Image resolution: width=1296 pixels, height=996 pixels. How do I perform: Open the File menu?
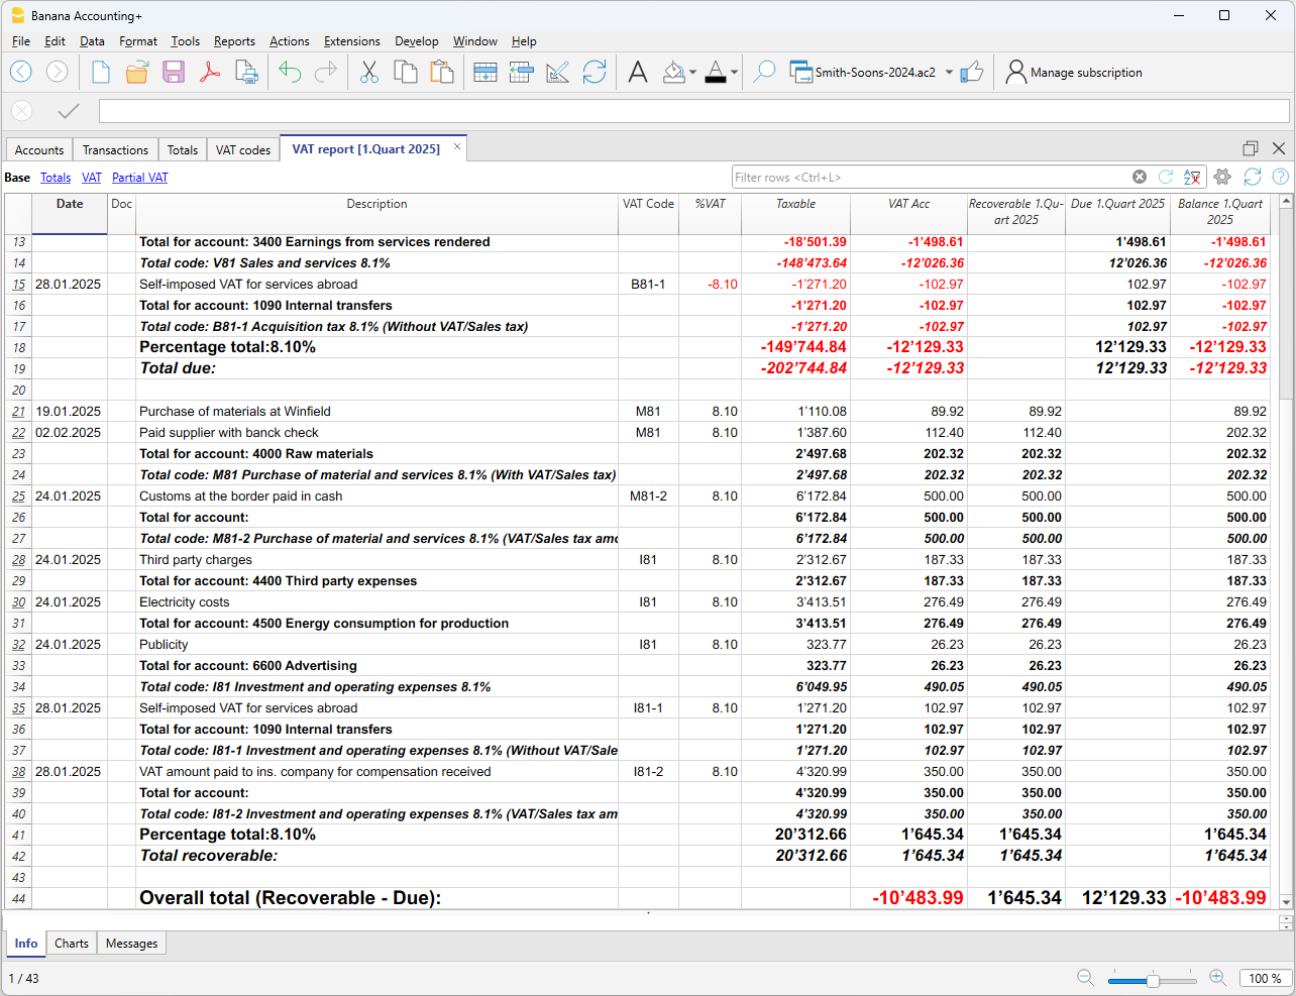tap(21, 41)
